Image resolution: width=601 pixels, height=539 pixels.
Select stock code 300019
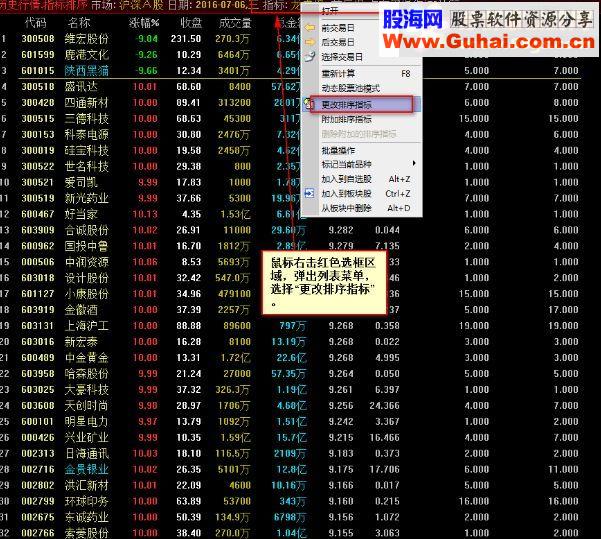click(38, 151)
